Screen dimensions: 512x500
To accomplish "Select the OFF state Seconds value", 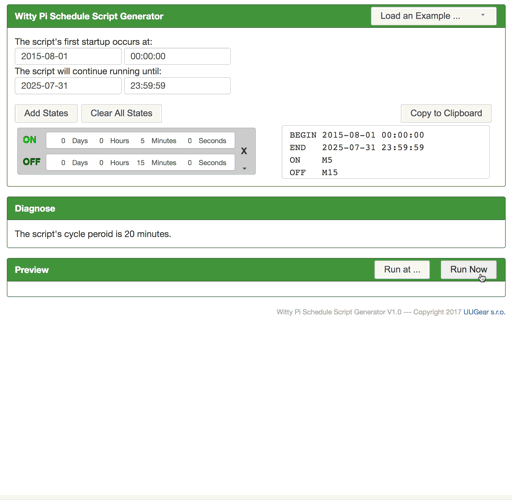I will click(189, 163).
